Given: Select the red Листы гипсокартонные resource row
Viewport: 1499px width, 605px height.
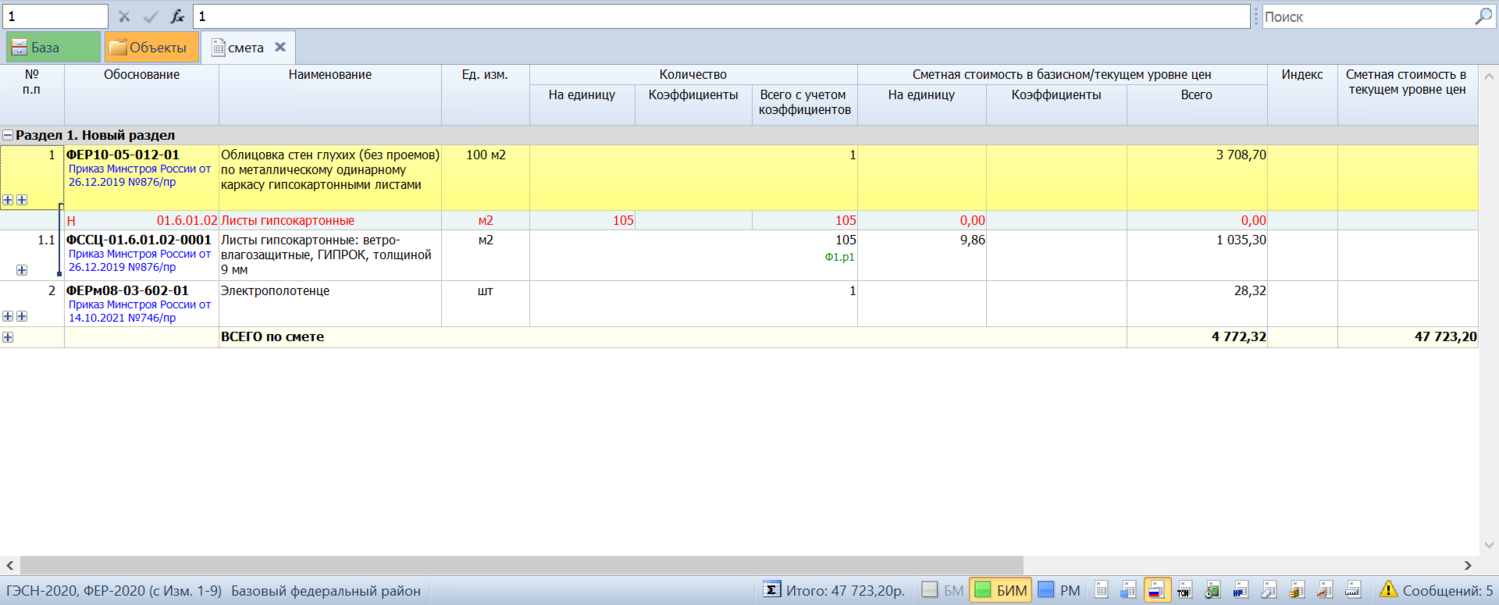Looking at the screenshot, I should [739, 220].
